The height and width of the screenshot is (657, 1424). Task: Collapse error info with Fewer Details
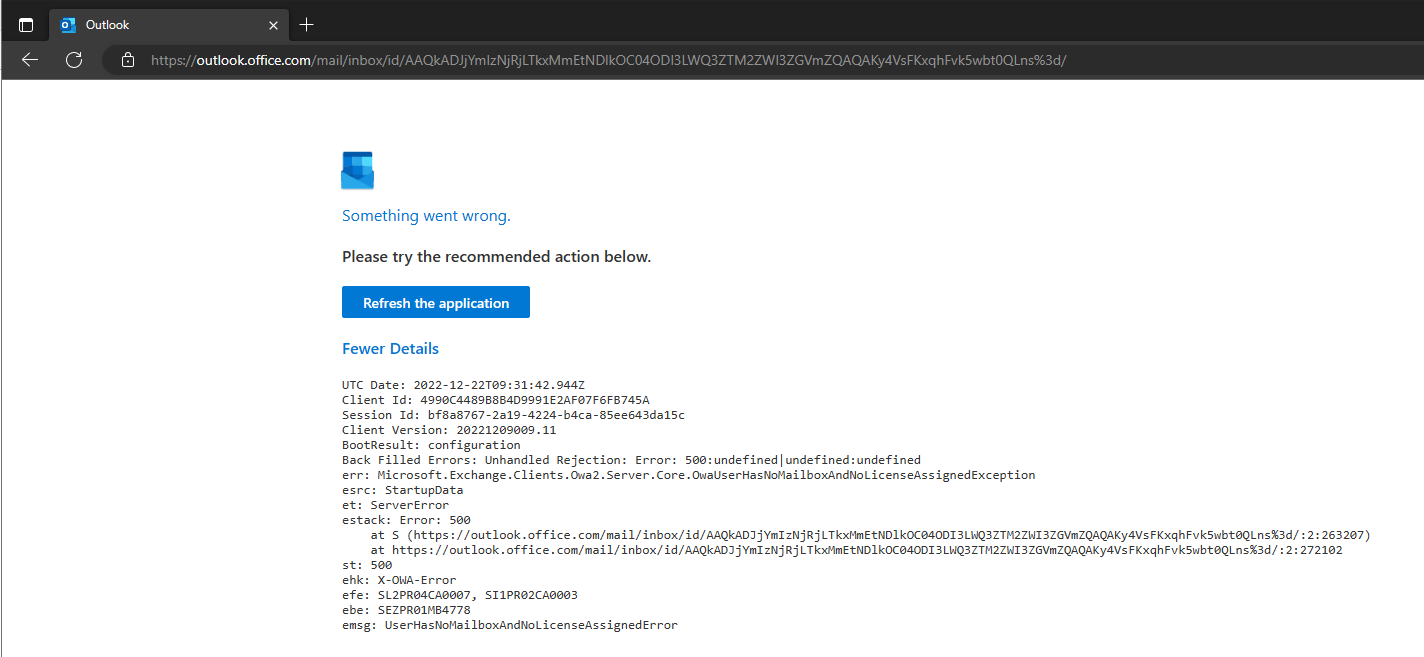[390, 349]
